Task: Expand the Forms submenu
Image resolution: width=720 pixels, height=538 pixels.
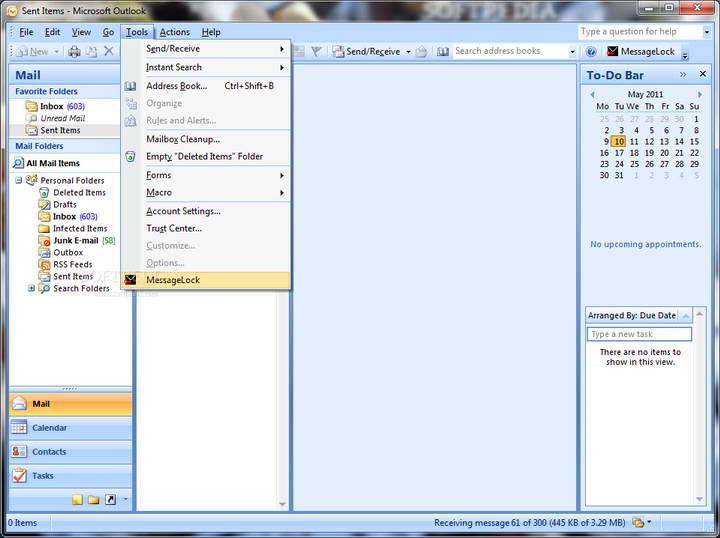Action: [x=206, y=175]
